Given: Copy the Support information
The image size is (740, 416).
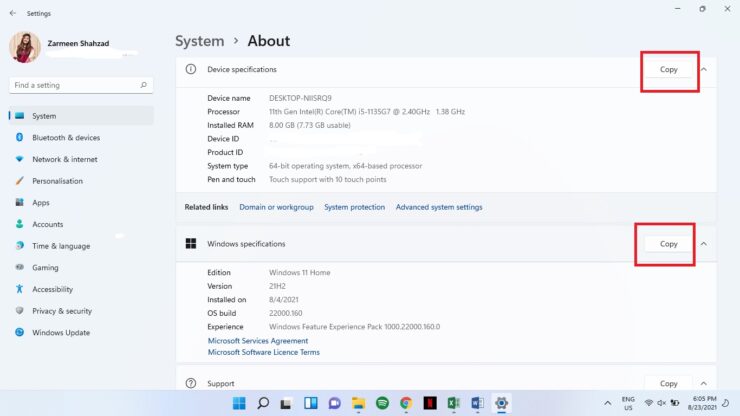Looking at the screenshot, I should coord(668,383).
